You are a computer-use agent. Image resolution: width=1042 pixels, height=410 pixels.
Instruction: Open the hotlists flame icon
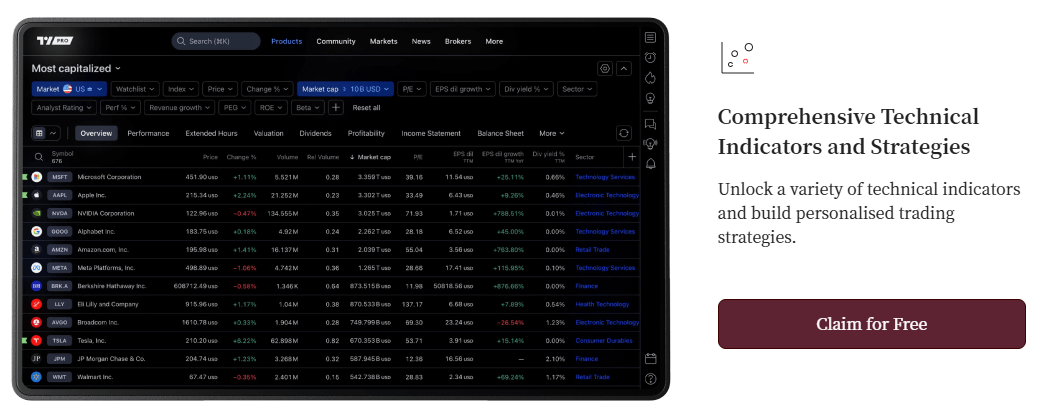point(651,78)
